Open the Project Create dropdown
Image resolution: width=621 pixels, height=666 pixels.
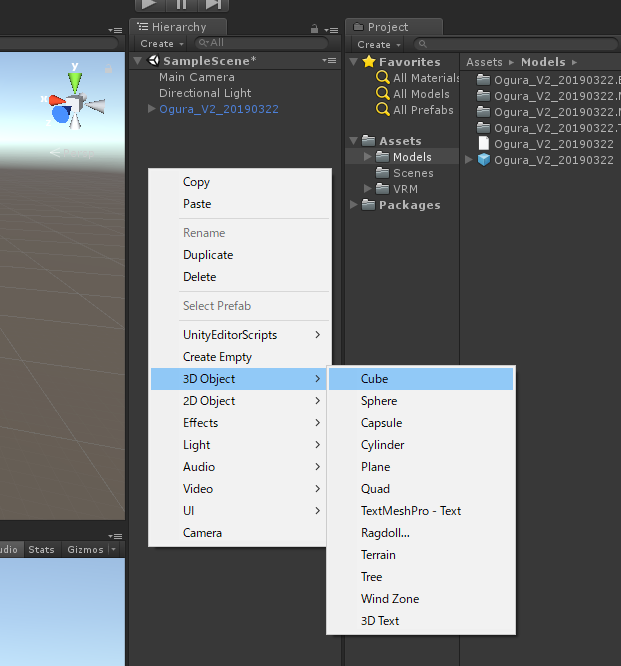[x=378, y=44]
